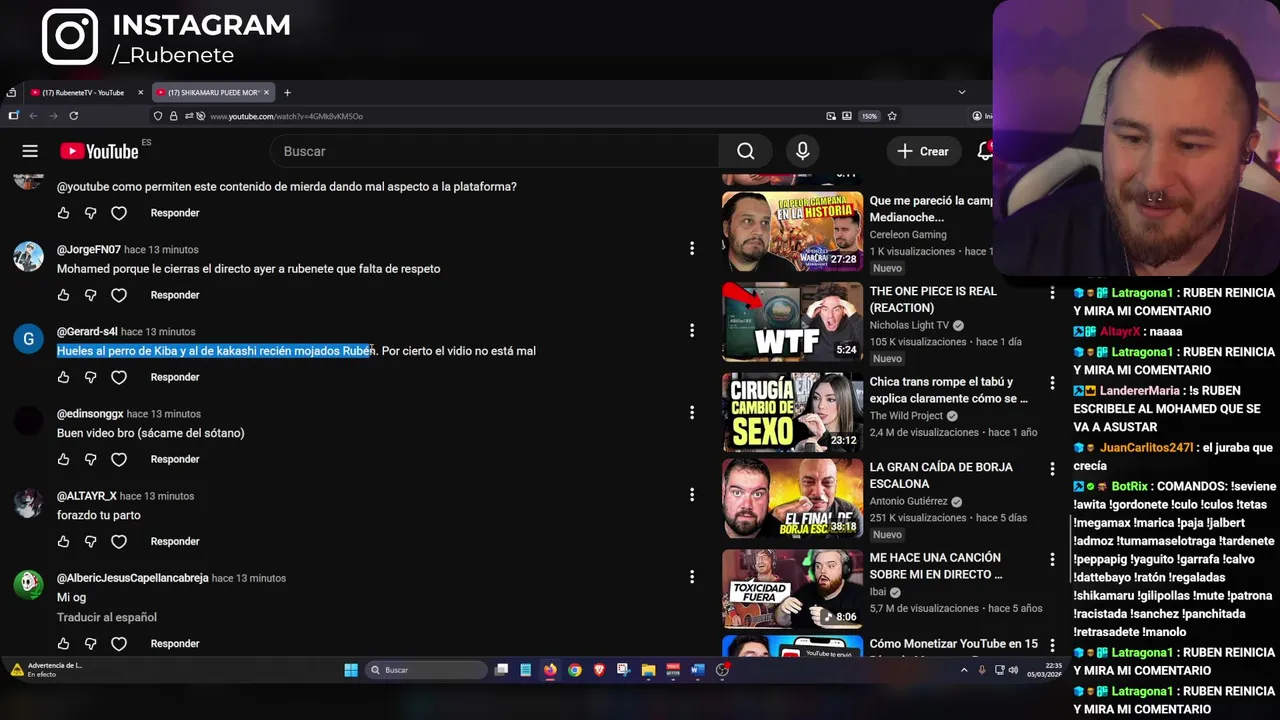
Task: Like edinsonggx's comment
Action: [x=63, y=459]
